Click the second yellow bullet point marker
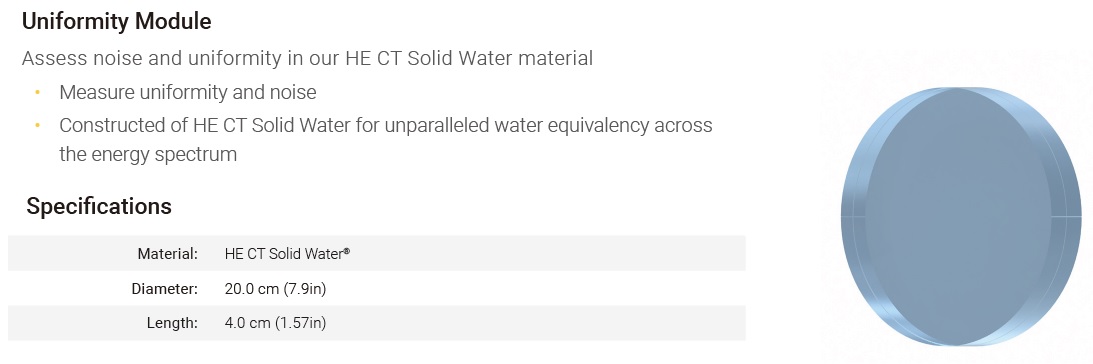This screenshot has width=1093, height=364. coord(38,126)
